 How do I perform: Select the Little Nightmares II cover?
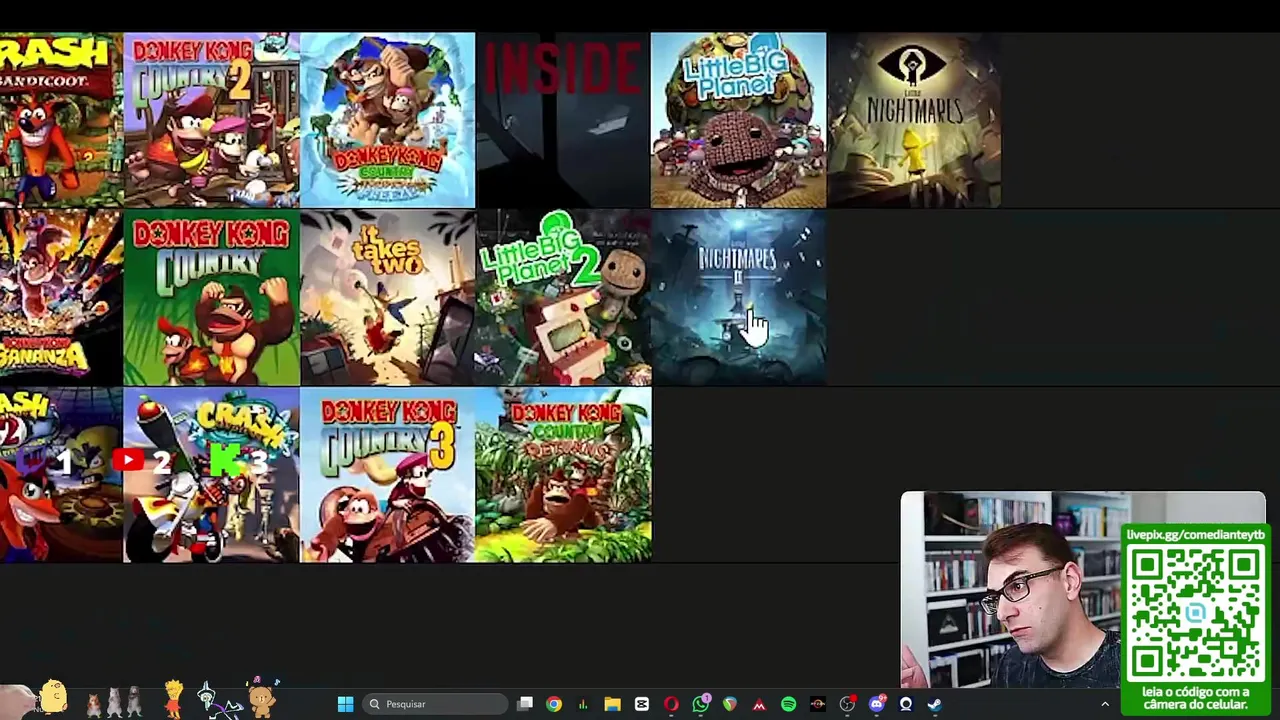(738, 297)
